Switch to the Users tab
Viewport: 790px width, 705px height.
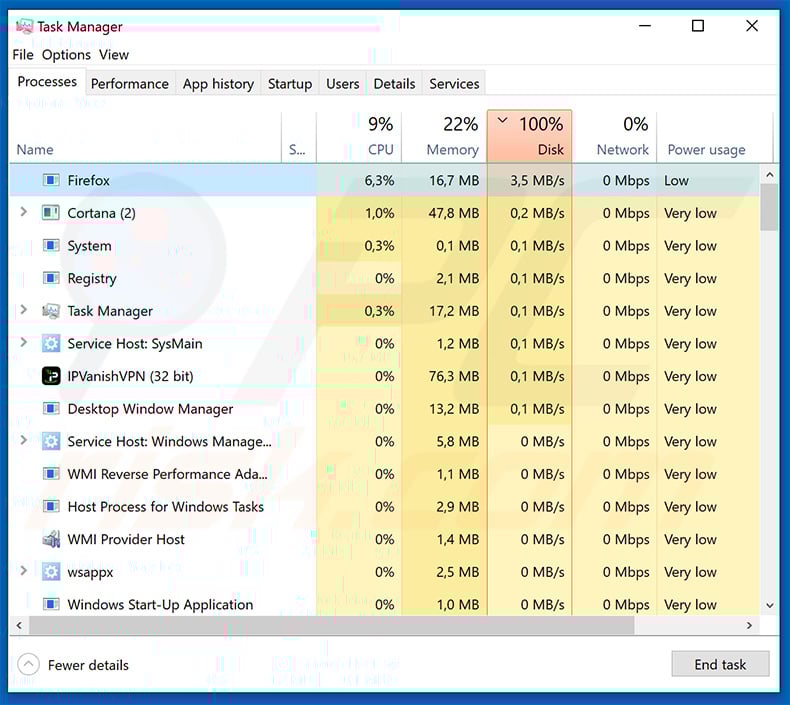click(x=343, y=84)
